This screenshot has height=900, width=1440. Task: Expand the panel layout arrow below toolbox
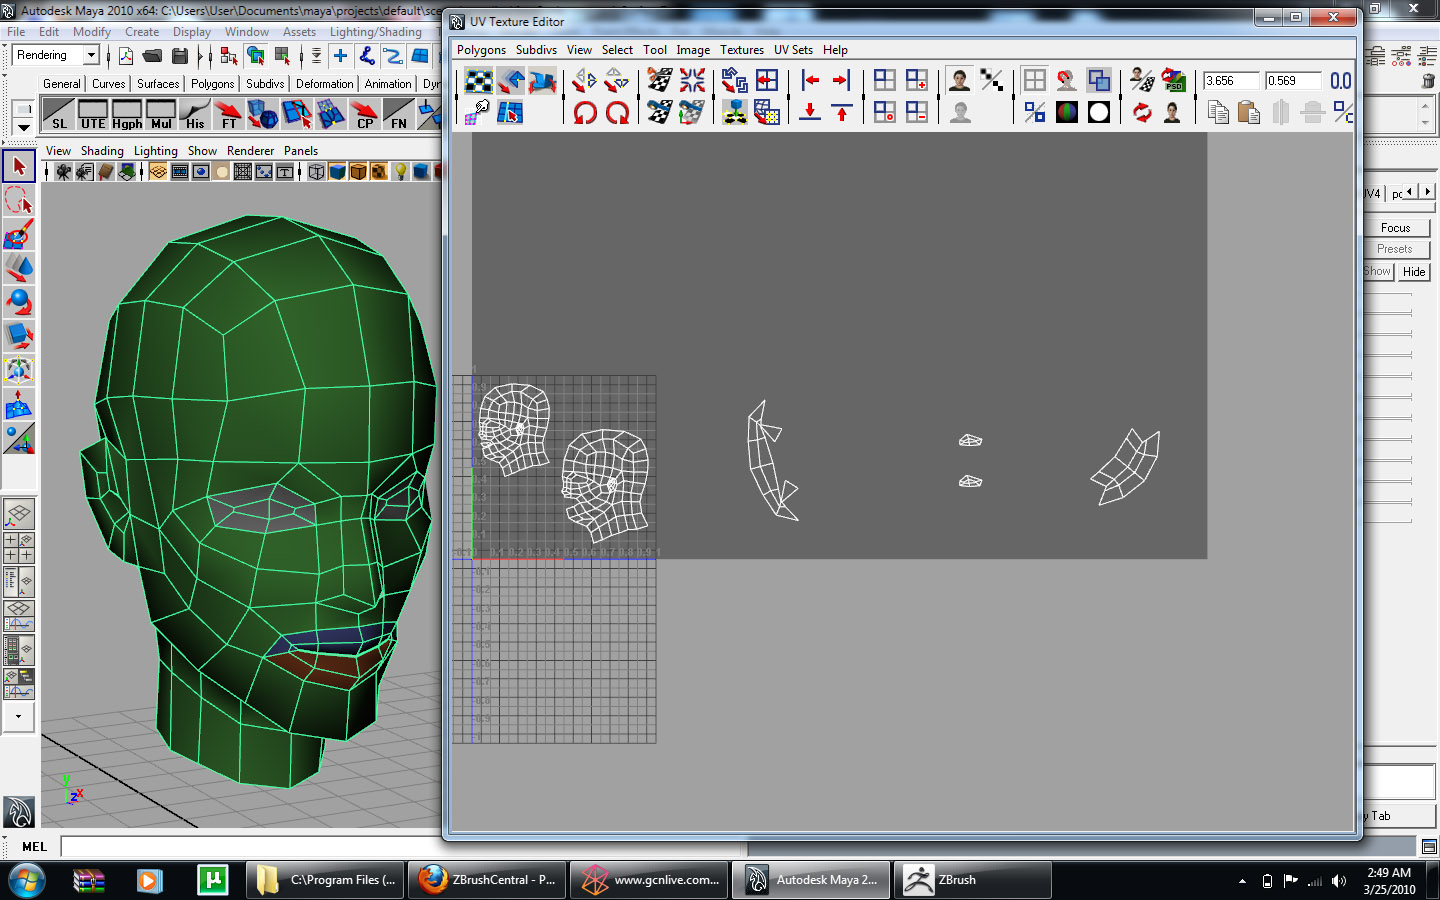(x=19, y=716)
